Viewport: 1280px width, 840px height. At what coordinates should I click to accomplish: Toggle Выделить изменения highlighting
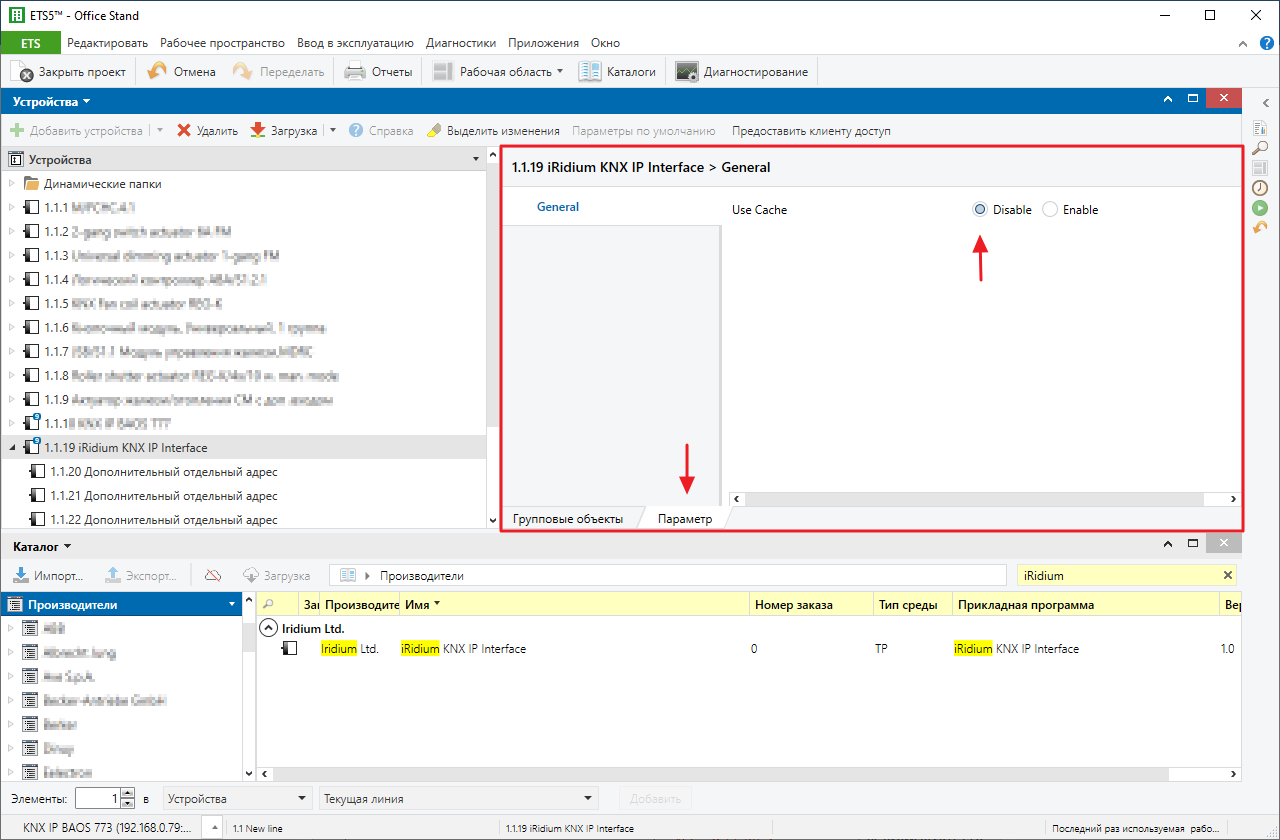point(492,130)
